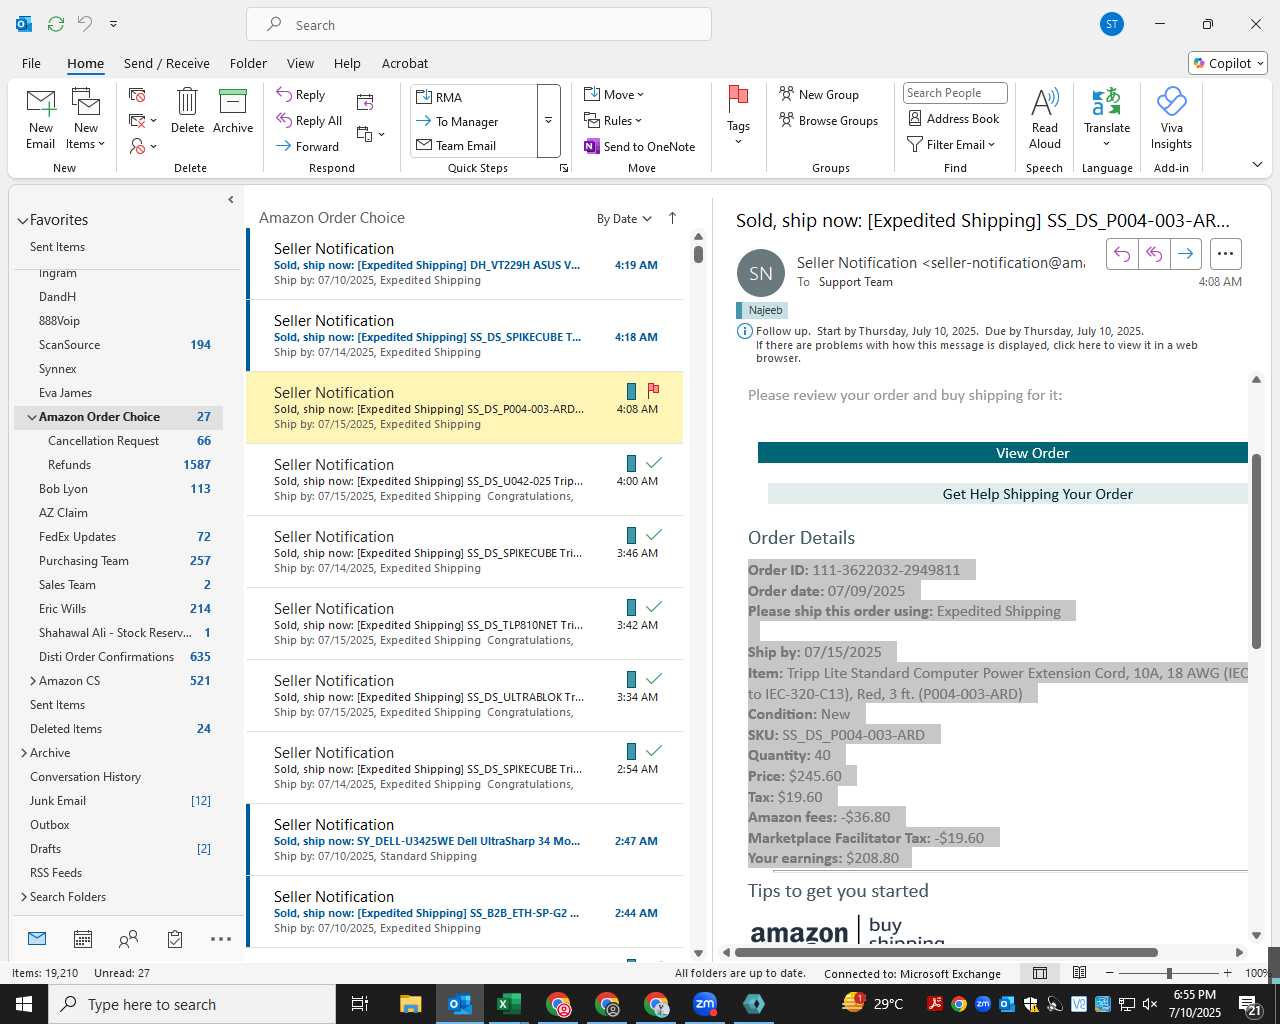Expand the Amazon CS folder
The width and height of the screenshot is (1280, 1024).
click(x=33, y=681)
